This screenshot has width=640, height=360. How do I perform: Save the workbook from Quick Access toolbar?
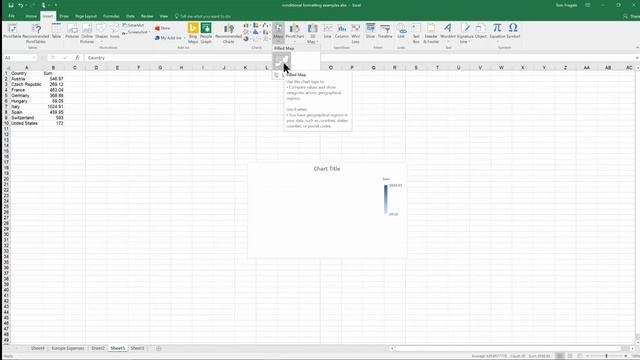pyautogui.click(x=11, y=5)
